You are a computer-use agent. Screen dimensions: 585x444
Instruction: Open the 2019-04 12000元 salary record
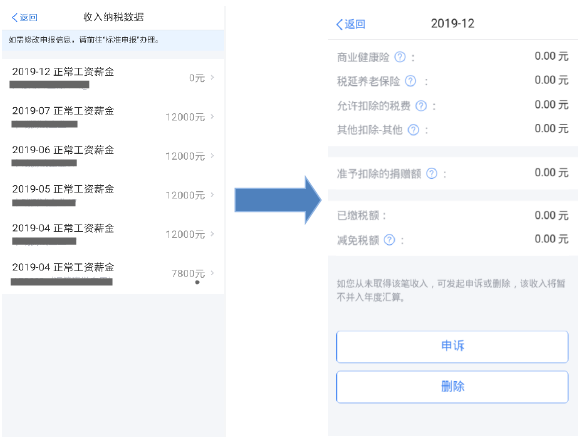click(x=113, y=235)
